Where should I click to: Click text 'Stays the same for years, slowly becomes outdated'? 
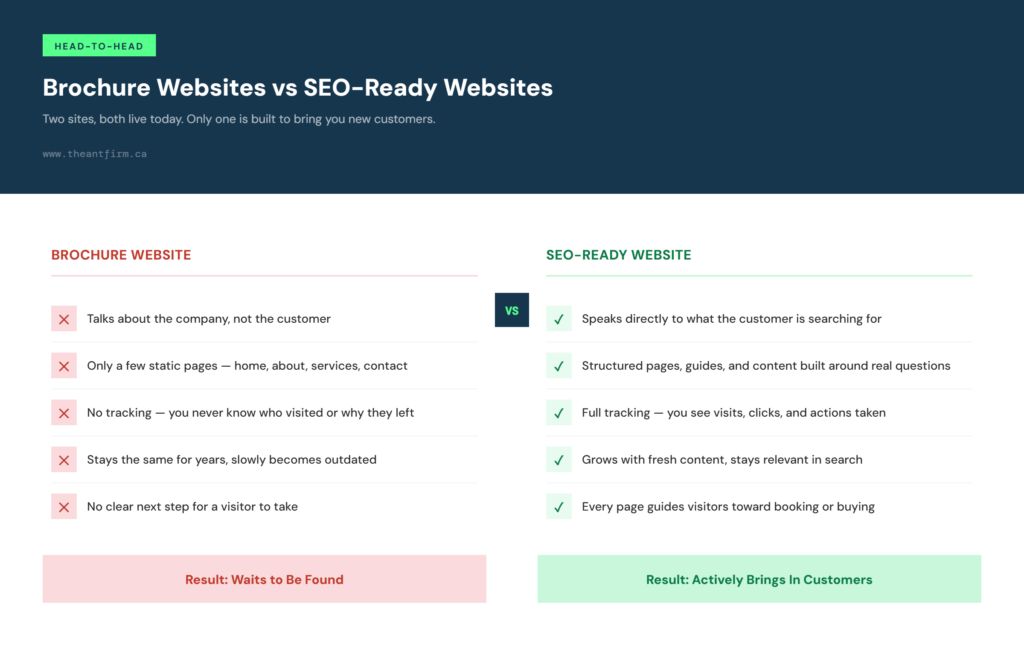(x=232, y=460)
